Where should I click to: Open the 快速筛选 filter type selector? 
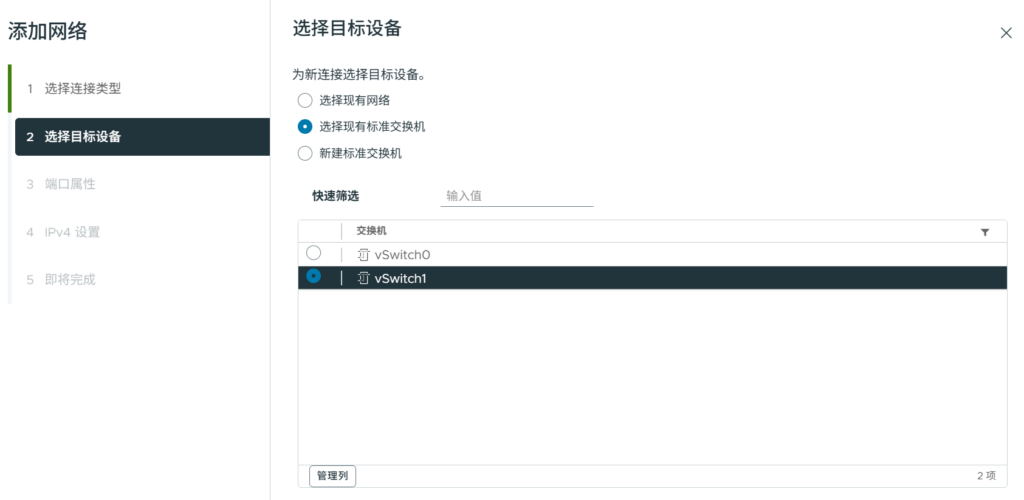(x=335, y=196)
